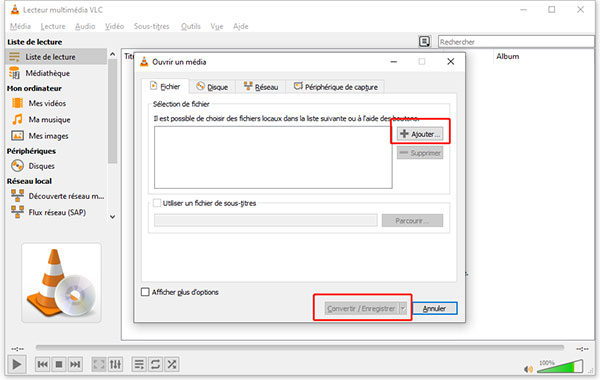600x380 pixels.
Task: Mute audio via the speaker icon
Action: pos(528,369)
